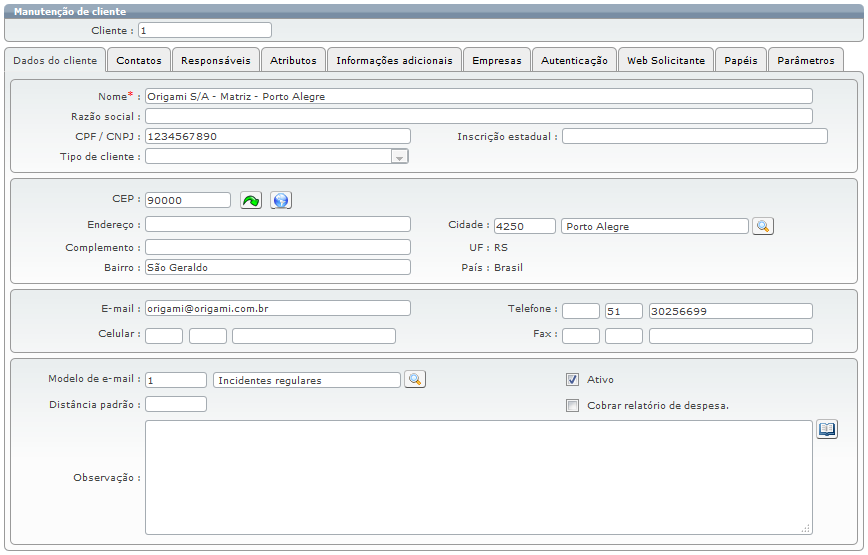The height and width of the screenshot is (555, 868).
Task: Click inside the Observação text area
Action: pyautogui.click(x=479, y=478)
